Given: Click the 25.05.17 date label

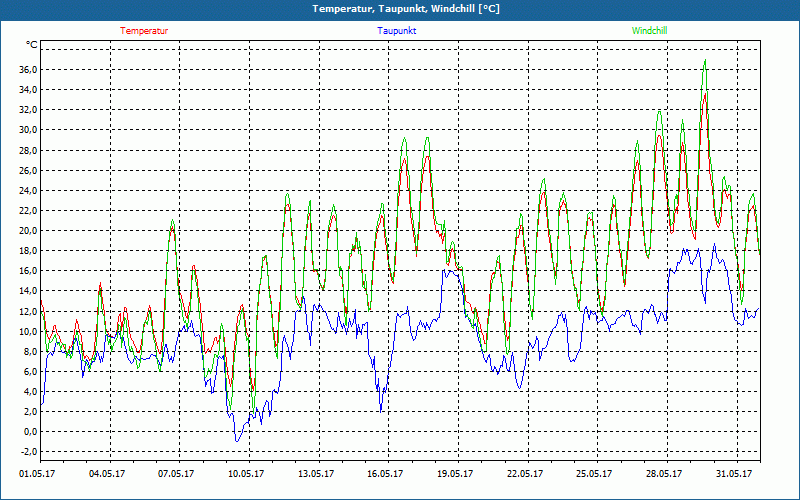Looking at the screenshot, I should [x=594, y=474].
